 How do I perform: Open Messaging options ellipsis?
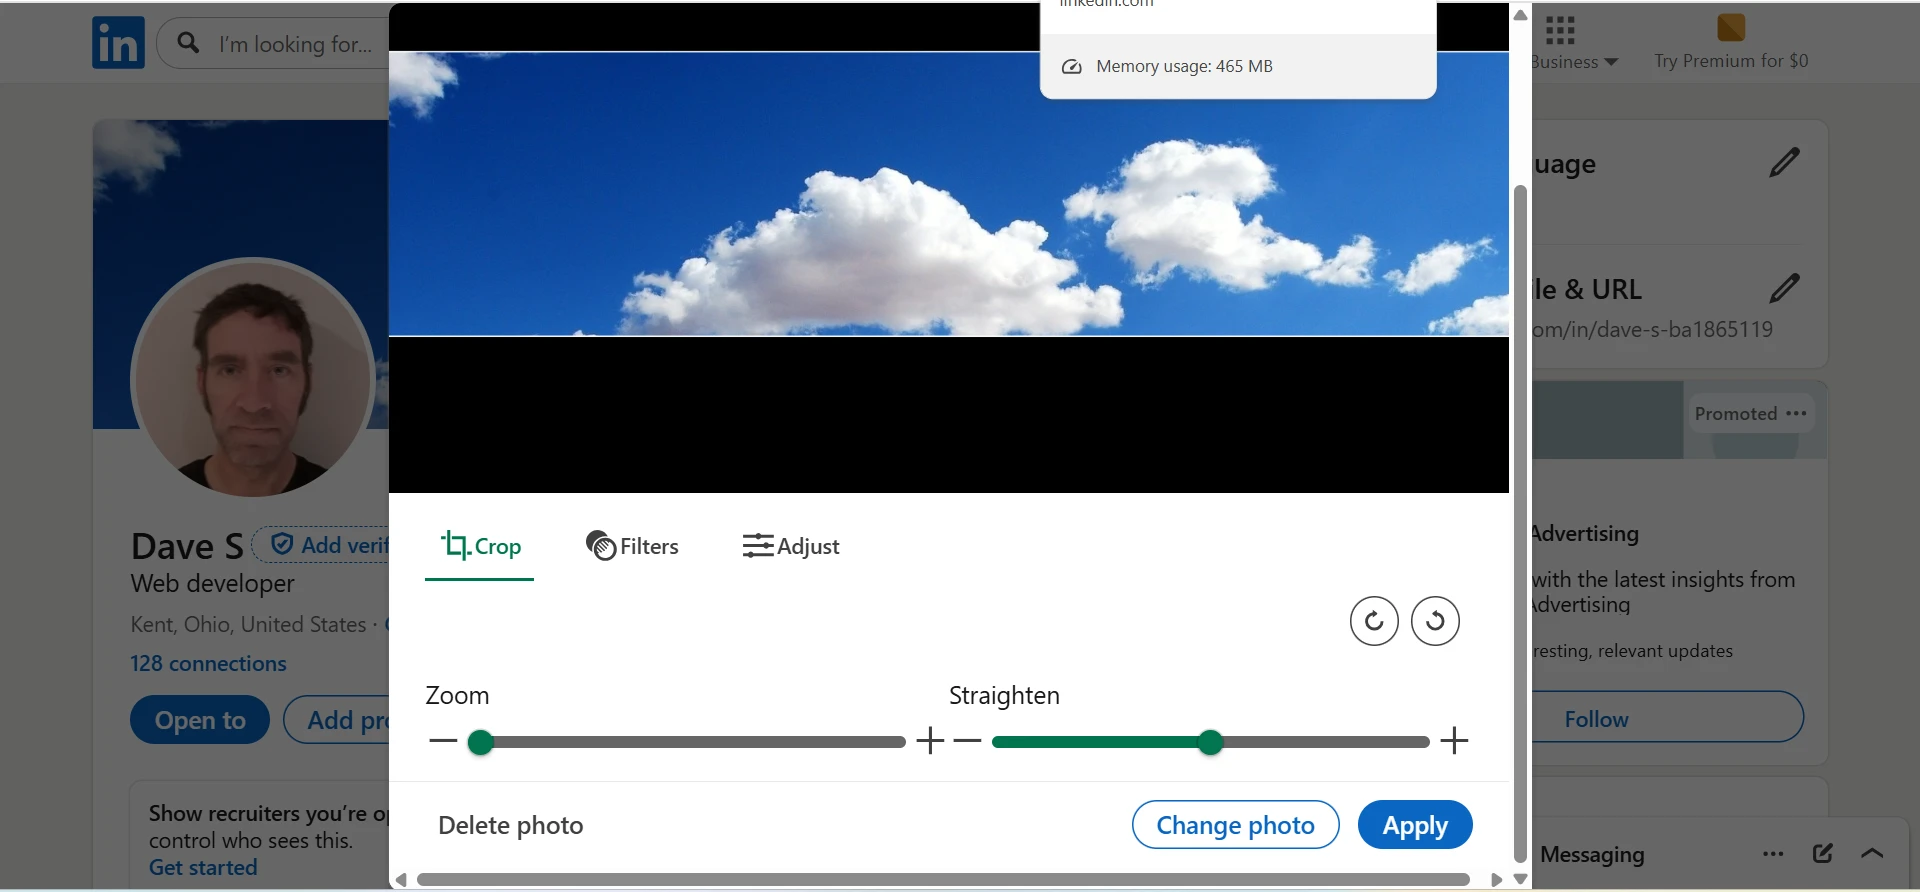point(1773,854)
